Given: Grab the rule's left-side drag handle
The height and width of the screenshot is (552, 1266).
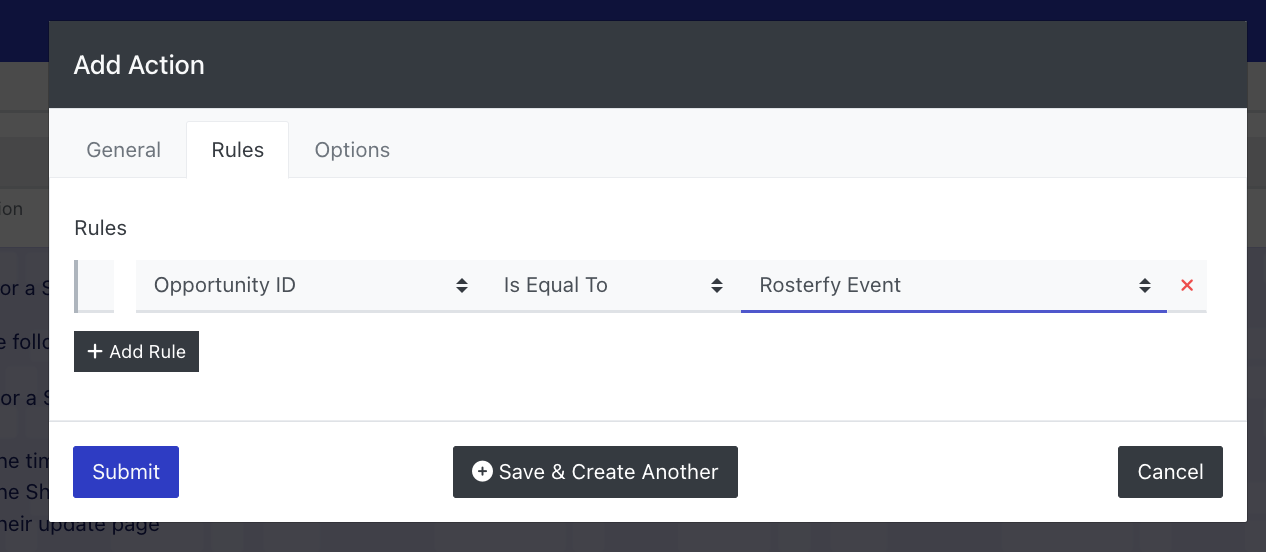Looking at the screenshot, I should click(94, 286).
